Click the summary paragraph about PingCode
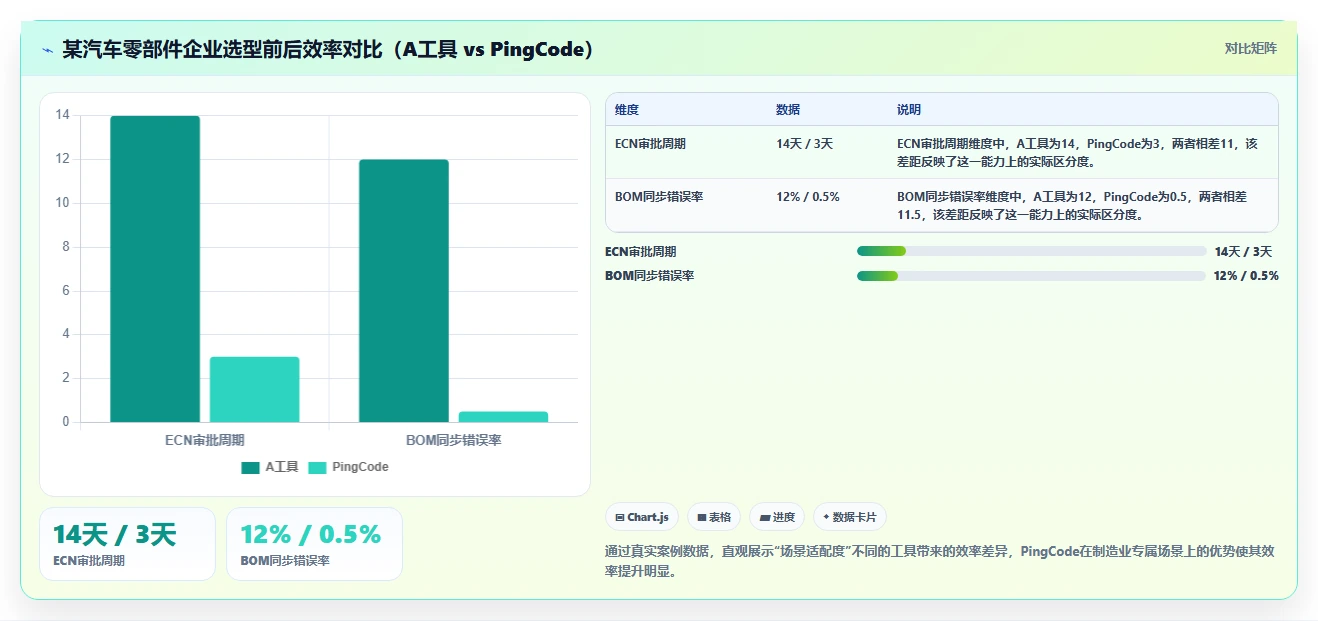The width and height of the screenshot is (1318, 621). (939, 563)
